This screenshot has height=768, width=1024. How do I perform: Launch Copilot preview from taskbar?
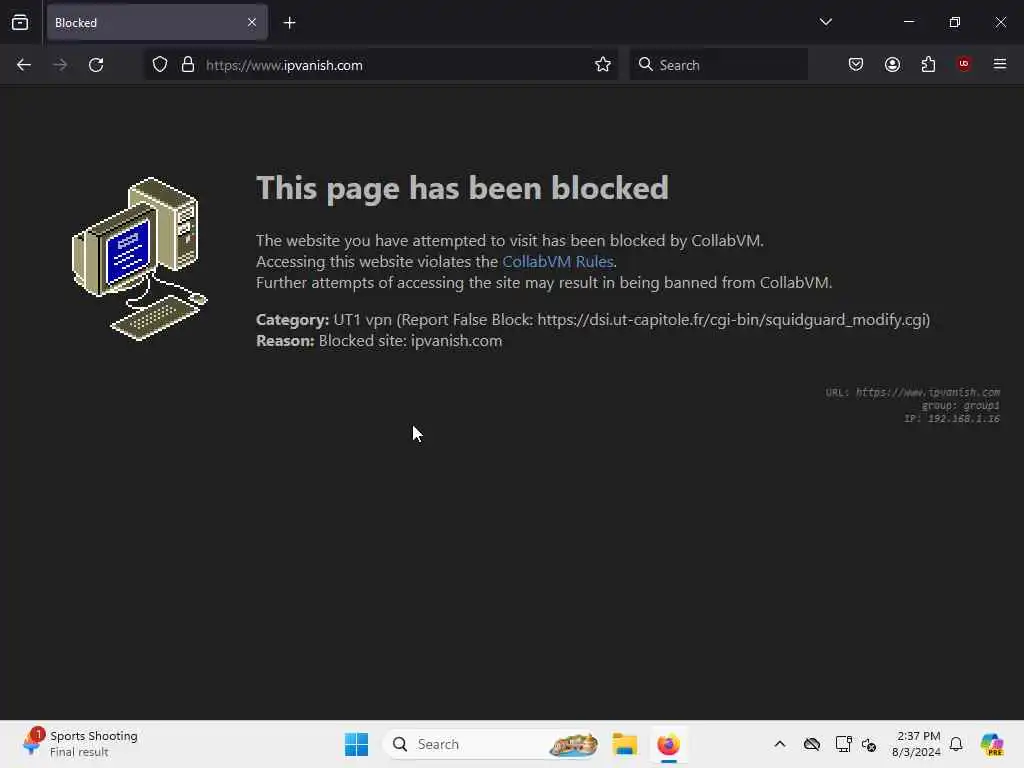[x=992, y=744]
